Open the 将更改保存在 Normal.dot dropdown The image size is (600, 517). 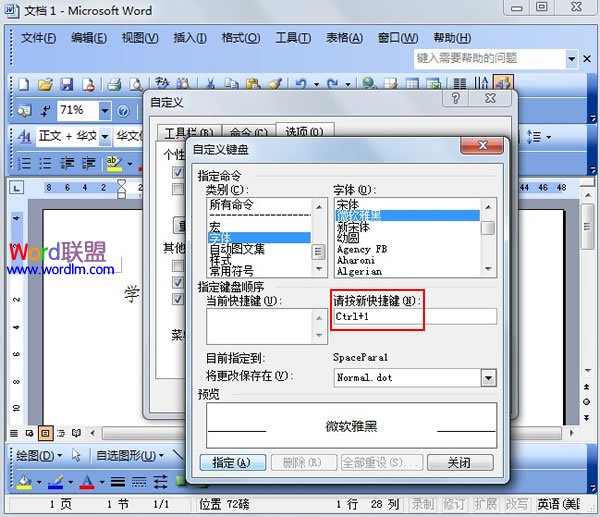488,378
